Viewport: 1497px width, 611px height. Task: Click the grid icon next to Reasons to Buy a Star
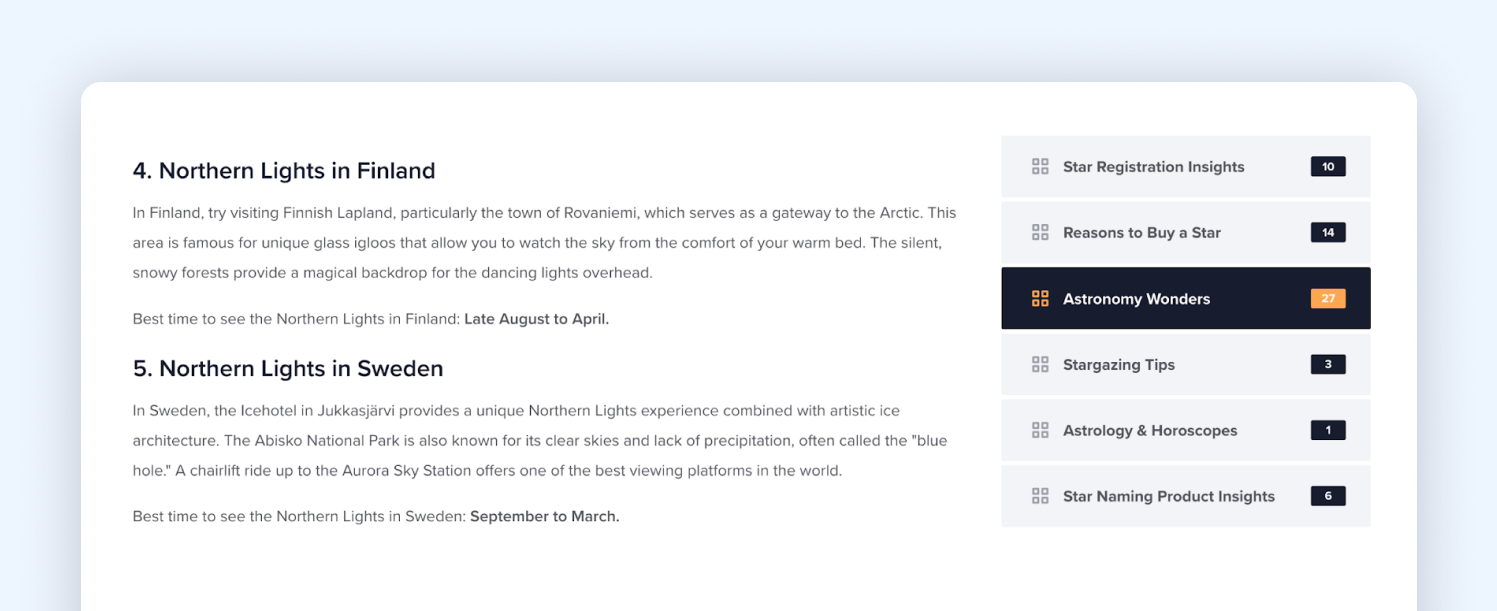pyautogui.click(x=1040, y=232)
